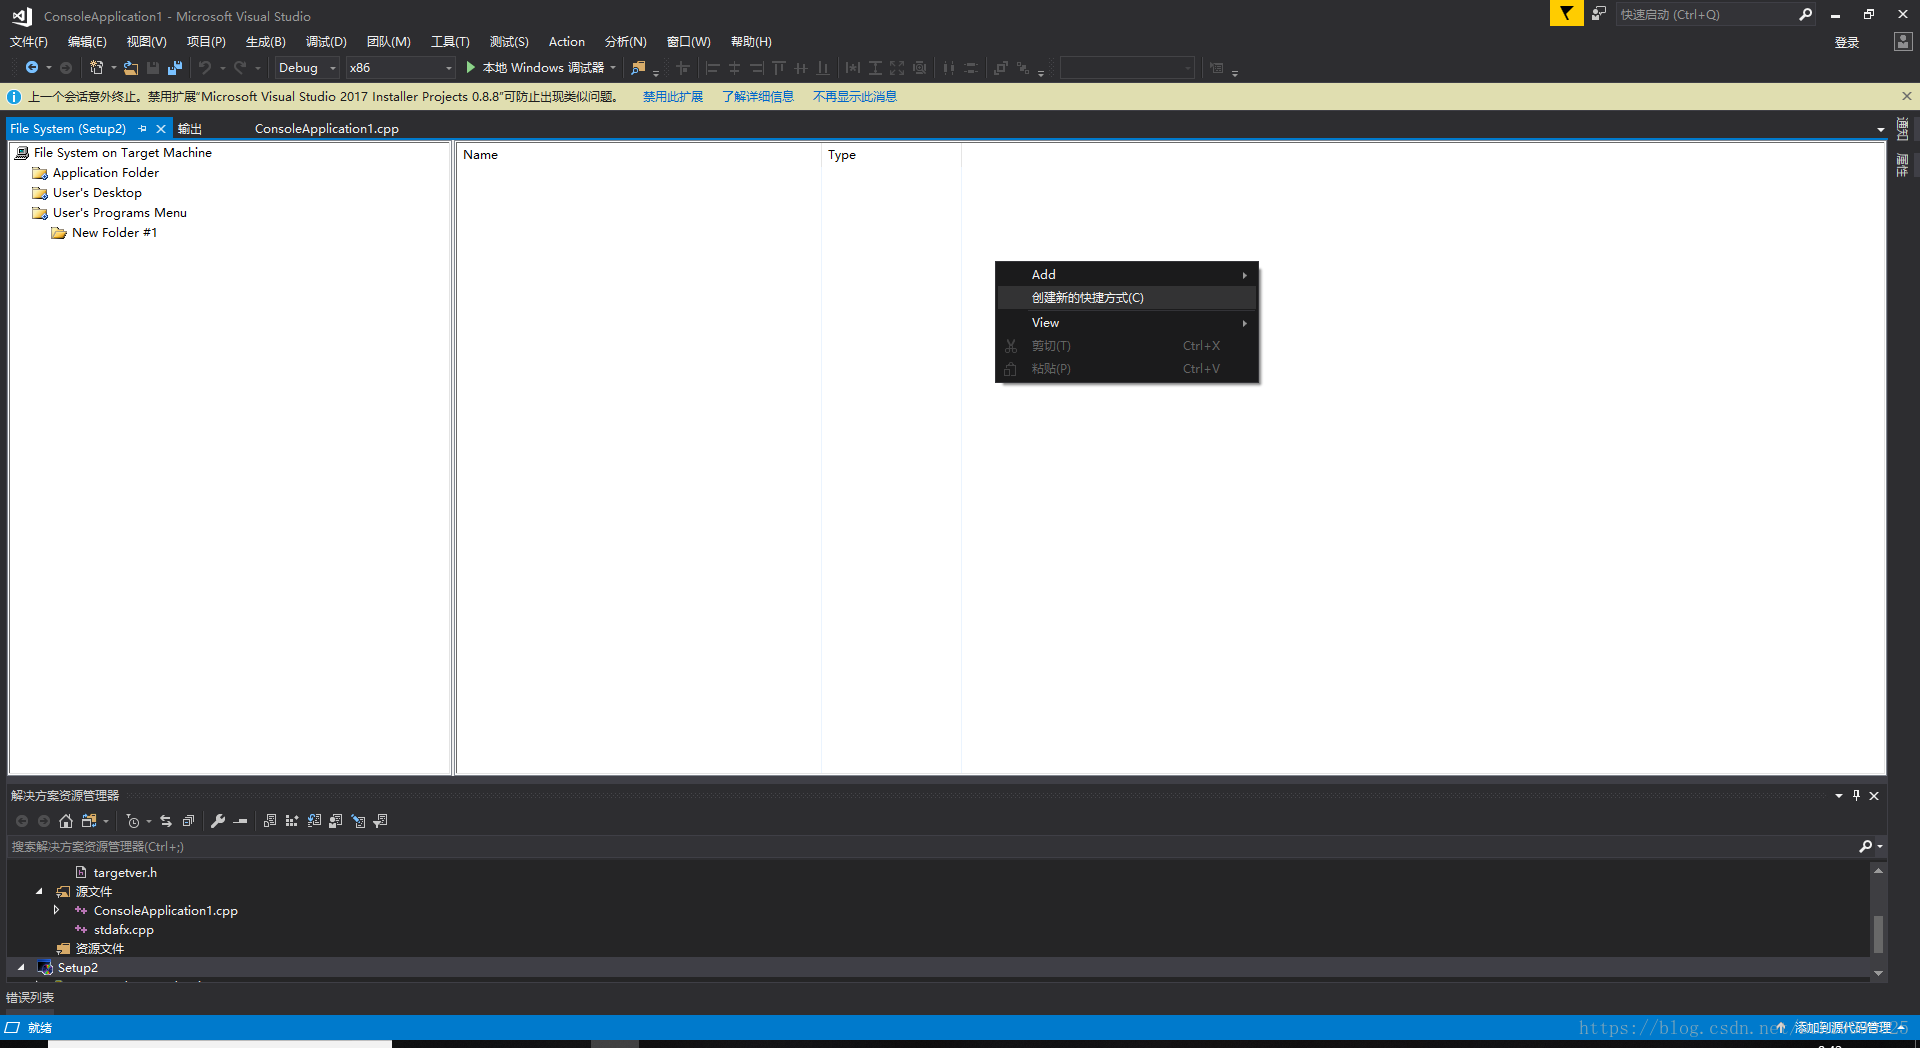Open the 文件(F) menu
This screenshot has height=1048, width=1920.
pyautogui.click(x=29, y=42)
